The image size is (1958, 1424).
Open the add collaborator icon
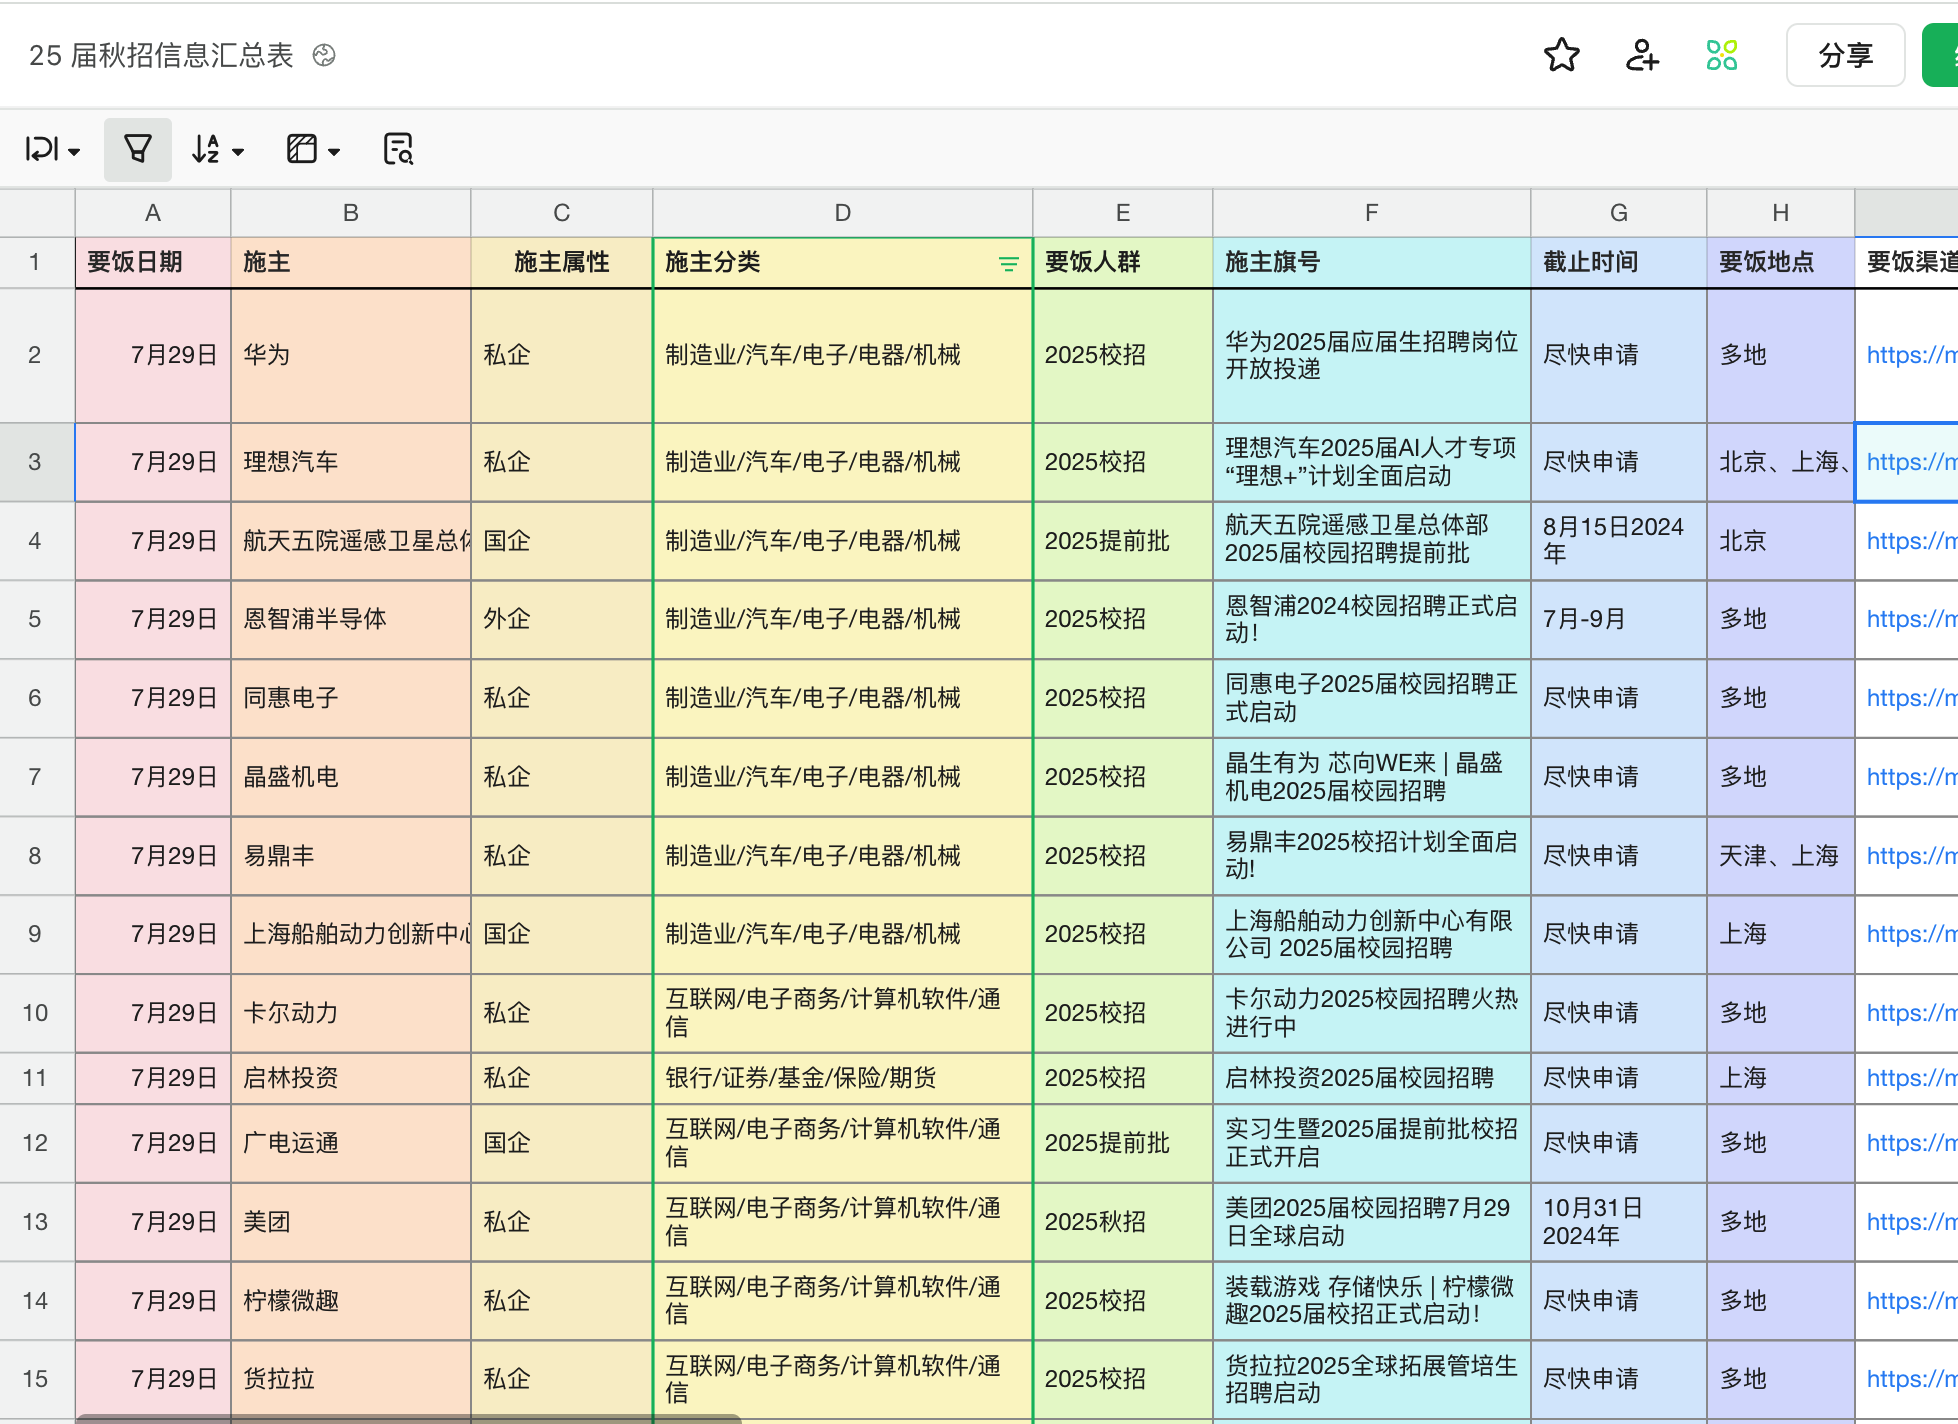pos(1642,55)
